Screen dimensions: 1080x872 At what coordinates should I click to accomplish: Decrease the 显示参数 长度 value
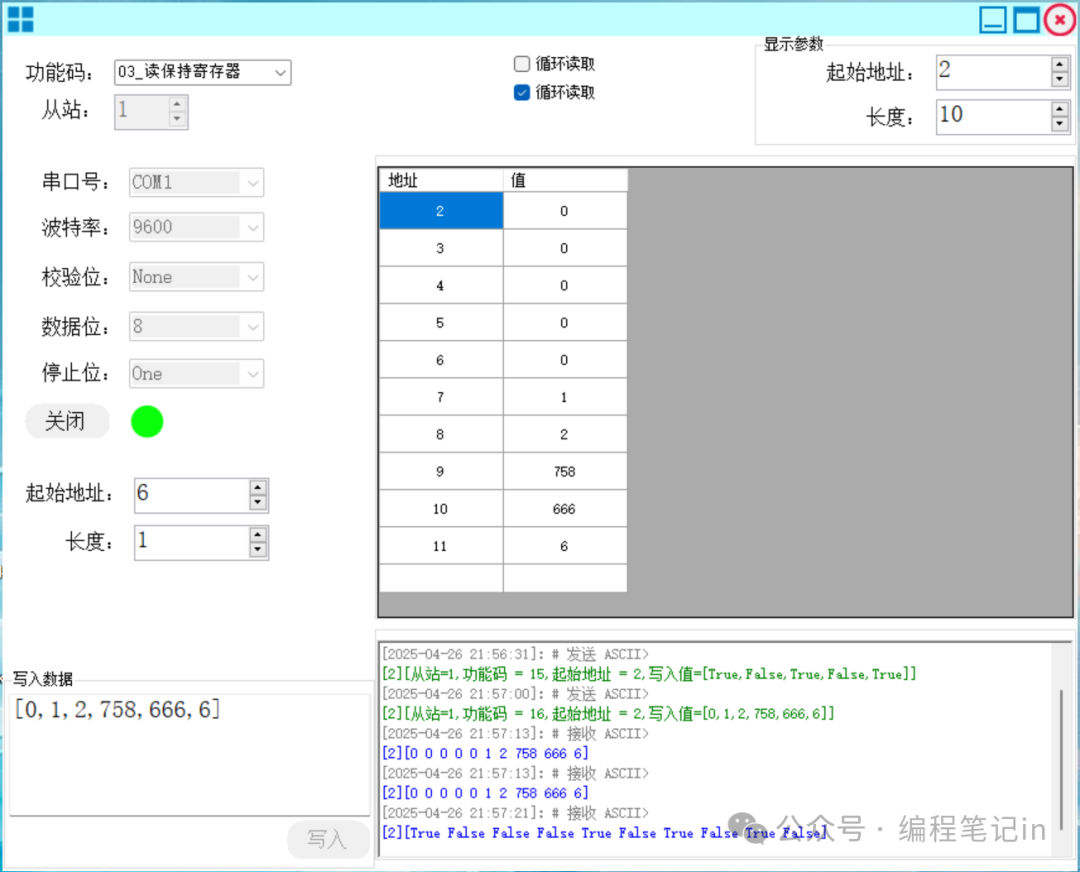(1057, 125)
